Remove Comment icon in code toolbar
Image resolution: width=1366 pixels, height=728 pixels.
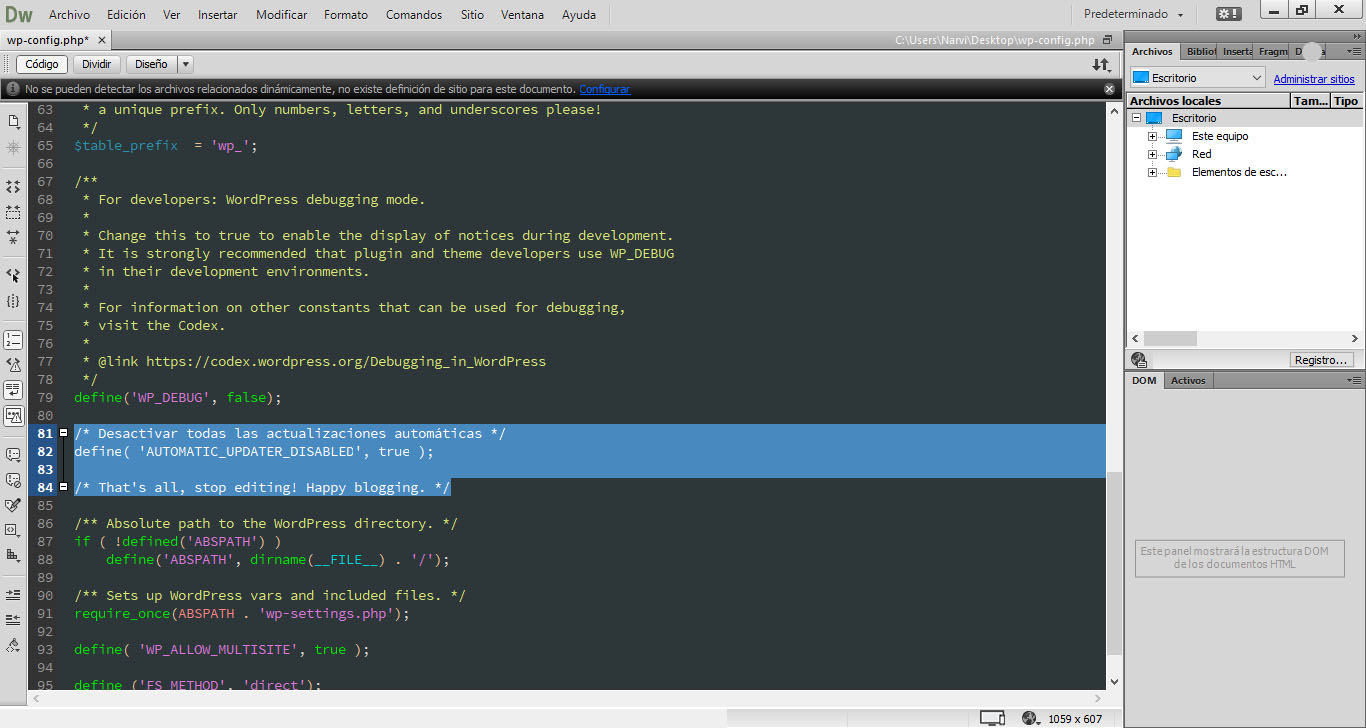pos(13,480)
